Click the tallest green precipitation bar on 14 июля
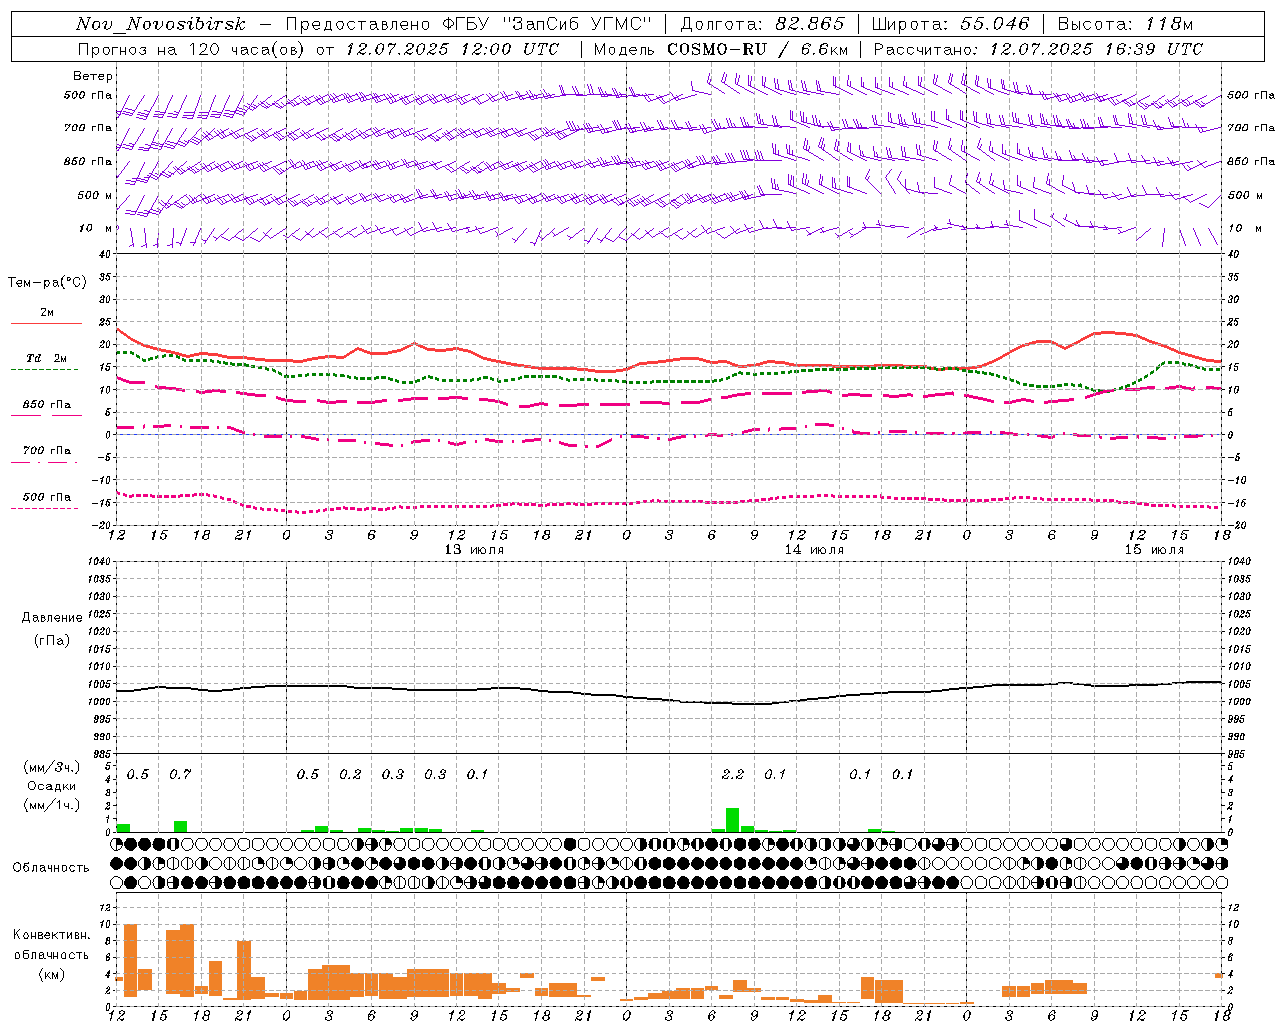Viewport: 1280px width, 1024px height. [733, 820]
